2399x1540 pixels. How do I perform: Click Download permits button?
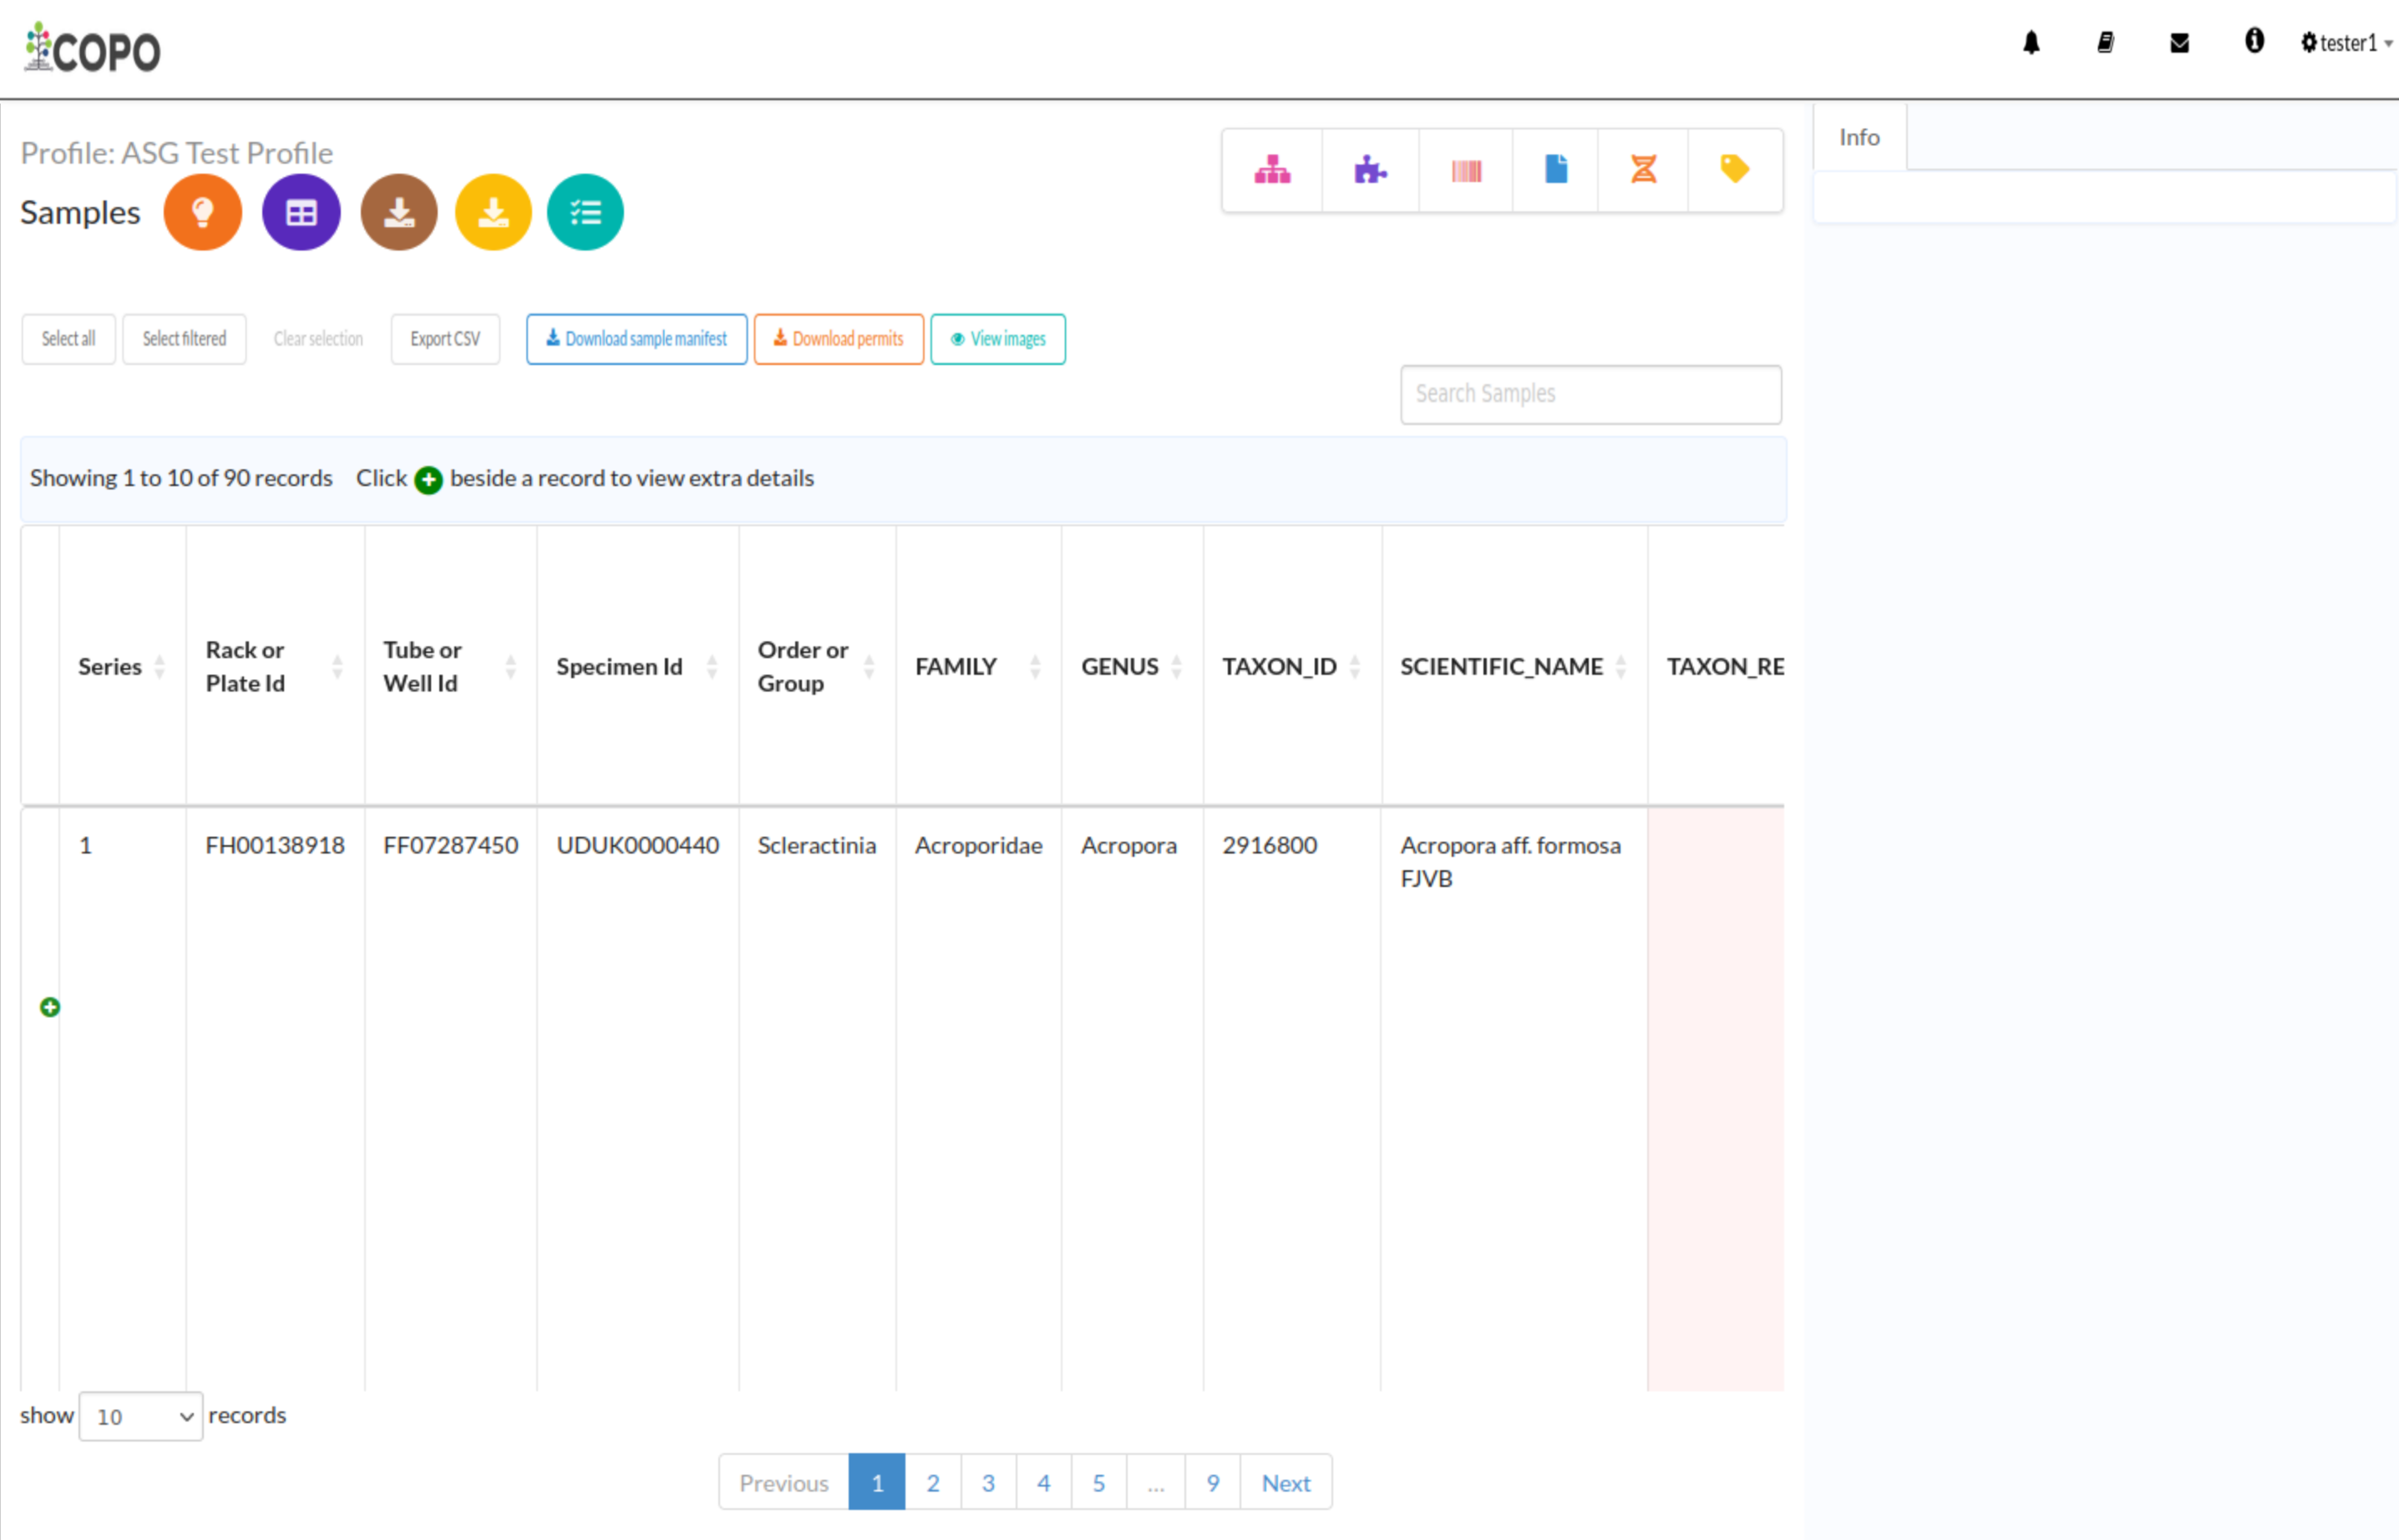click(838, 339)
